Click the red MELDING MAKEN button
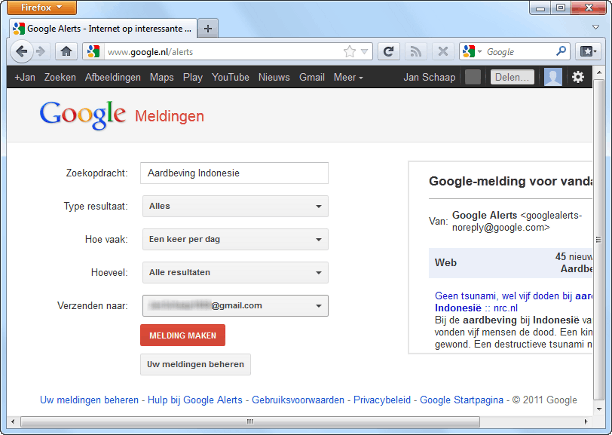This screenshot has width=612, height=435. pos(183,335)
